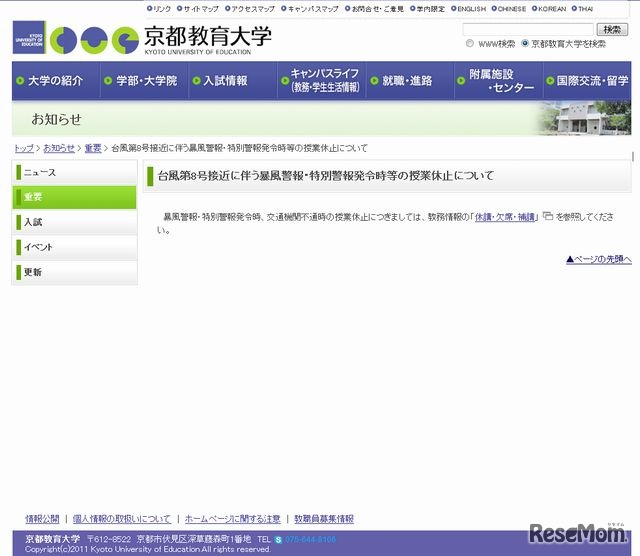Click the トップ breadcrumb link

tap(24, 148)
